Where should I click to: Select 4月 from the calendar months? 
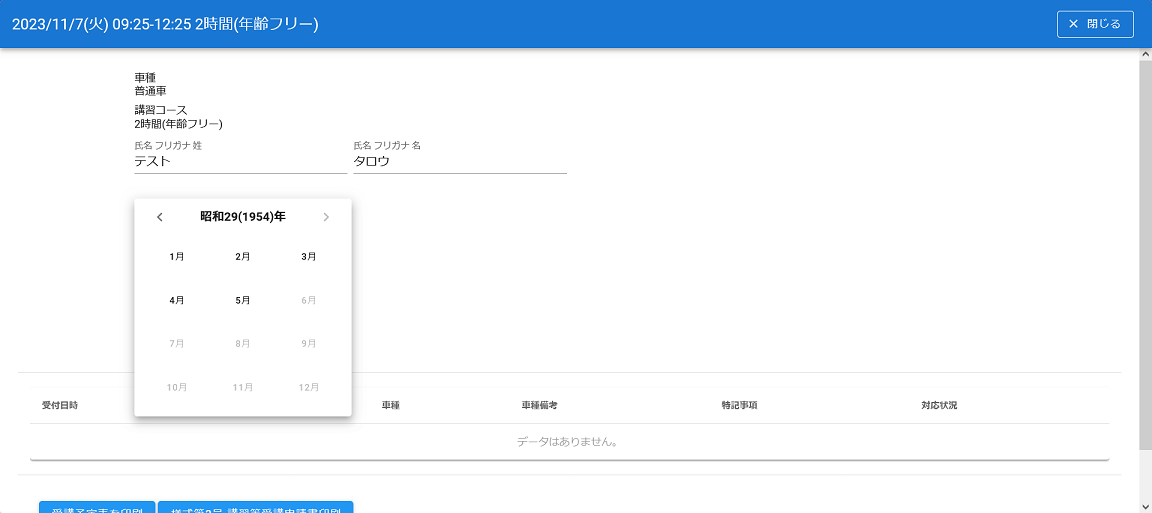click(177, 300)
